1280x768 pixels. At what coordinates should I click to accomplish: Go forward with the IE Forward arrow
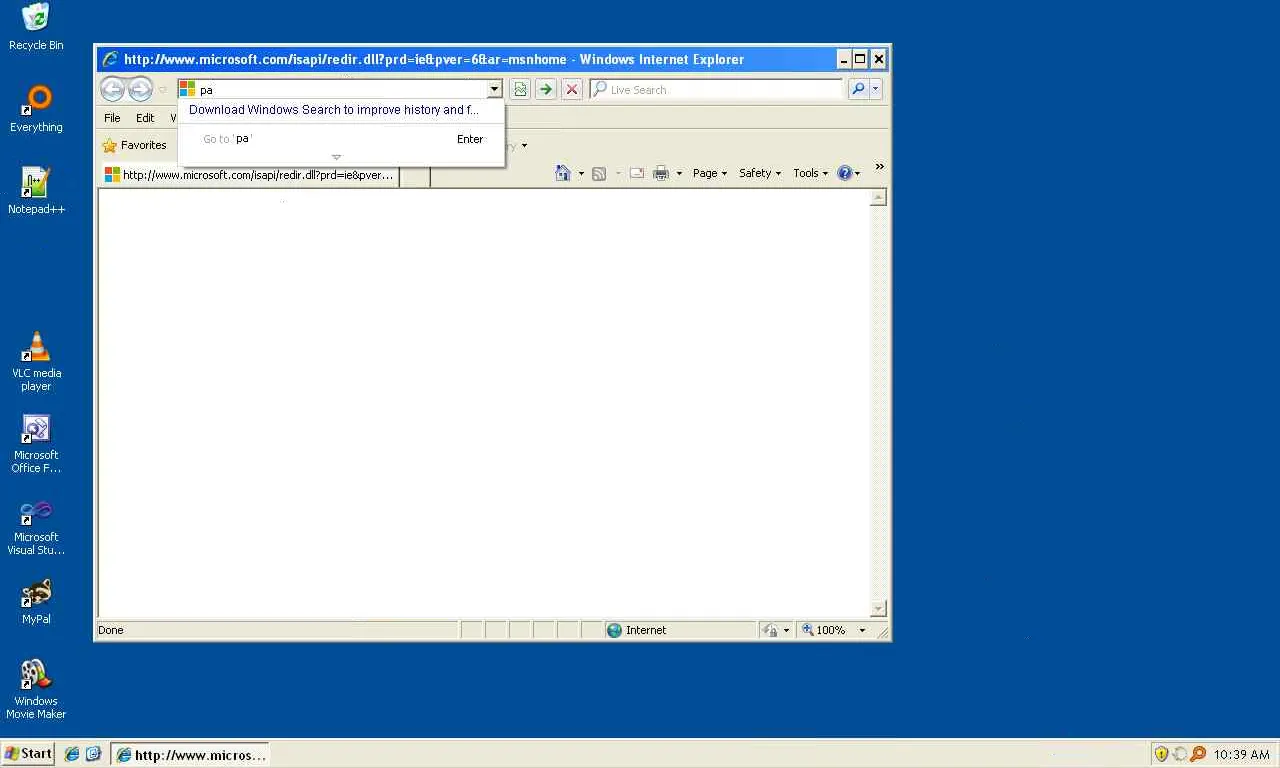[x=141, y=89]
